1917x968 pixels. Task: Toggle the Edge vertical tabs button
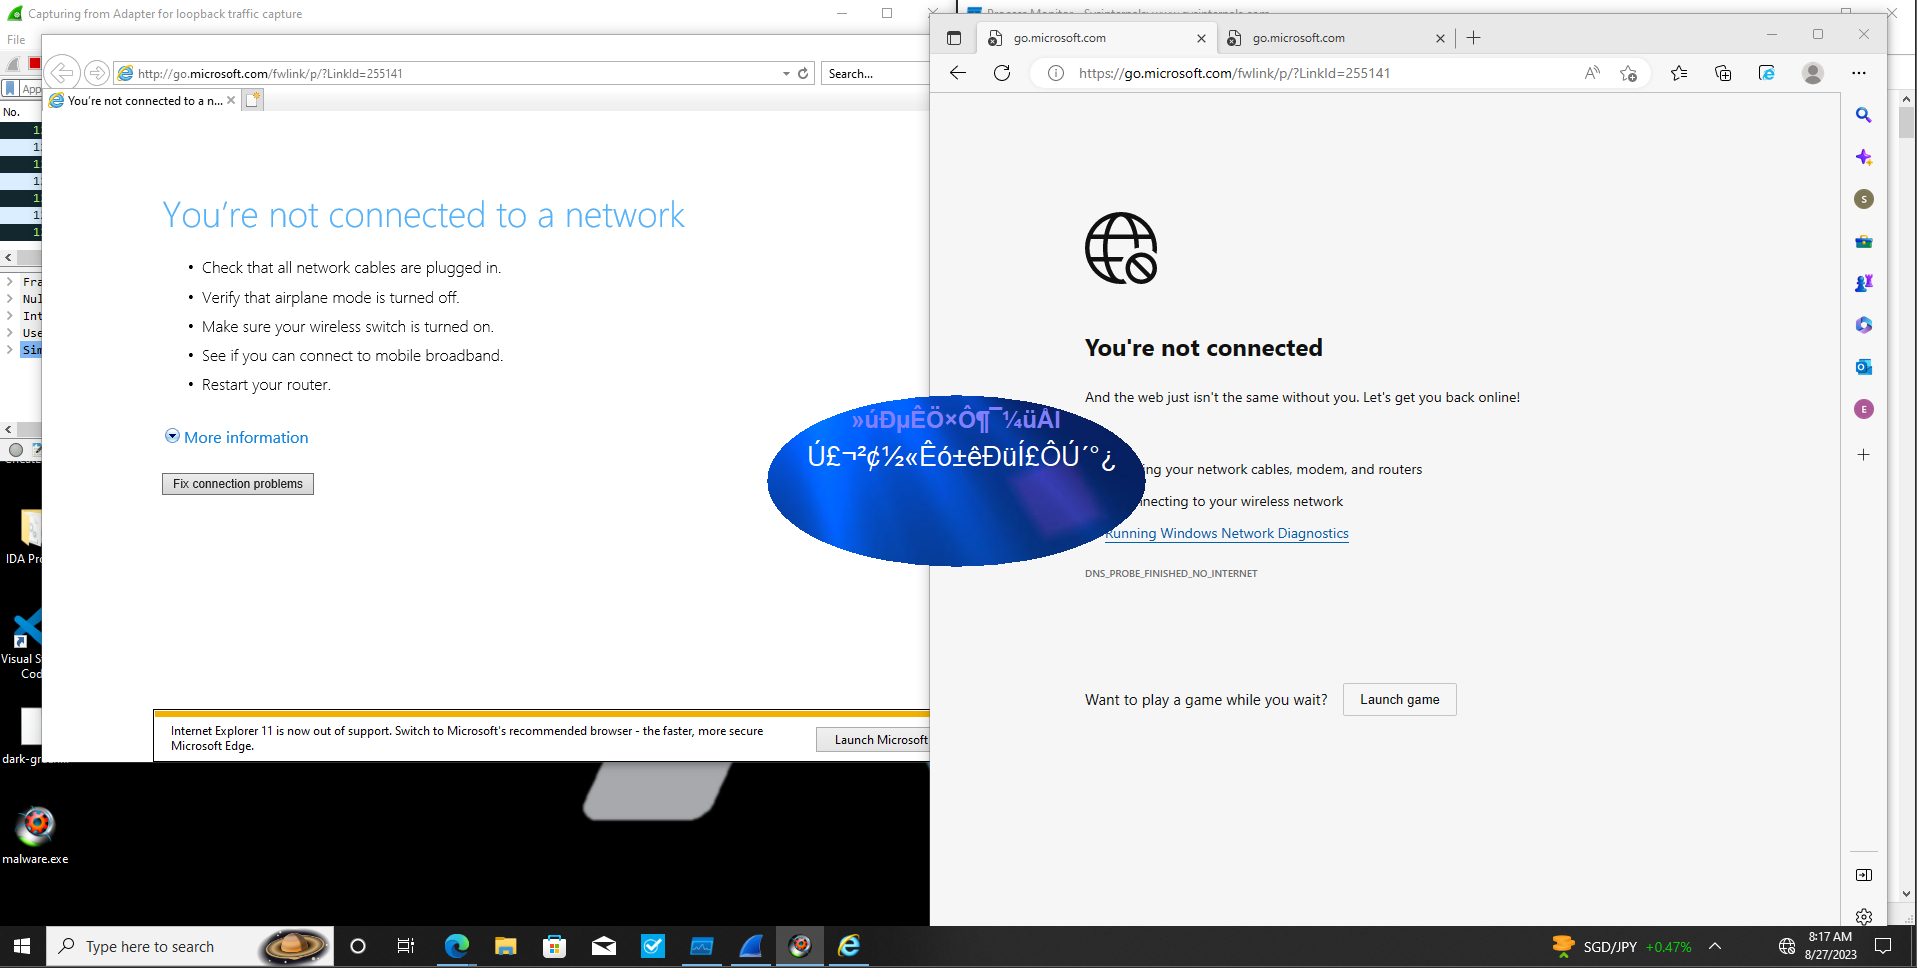point(954,38)
